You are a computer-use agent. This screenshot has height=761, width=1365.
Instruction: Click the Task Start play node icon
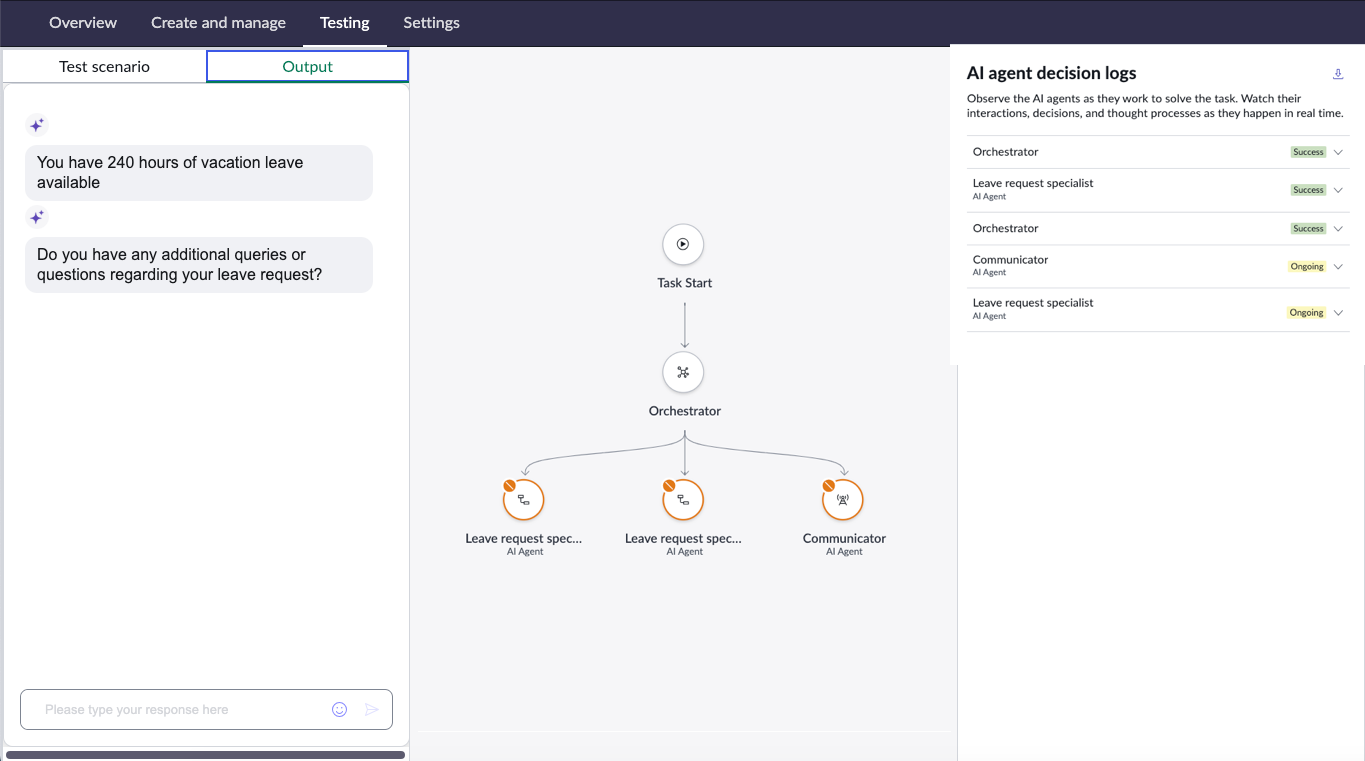coord(683,244)
